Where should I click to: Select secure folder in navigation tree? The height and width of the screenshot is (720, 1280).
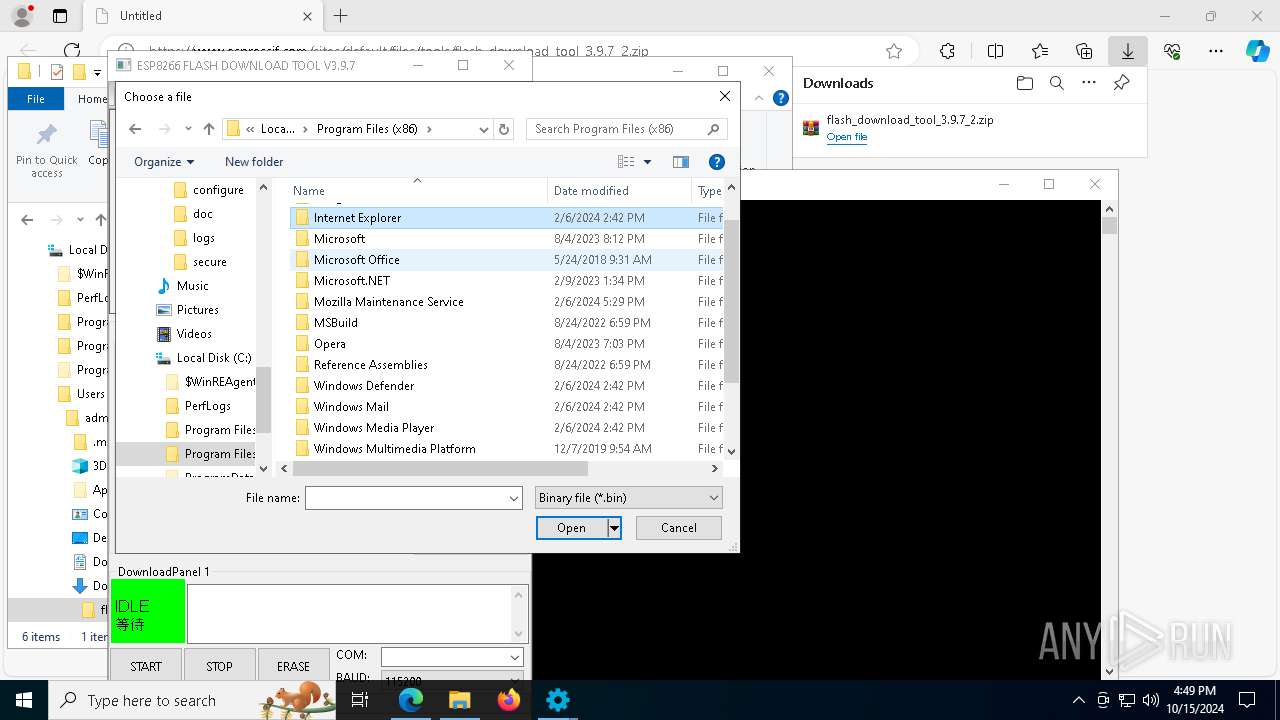click(x=200, y=262)
